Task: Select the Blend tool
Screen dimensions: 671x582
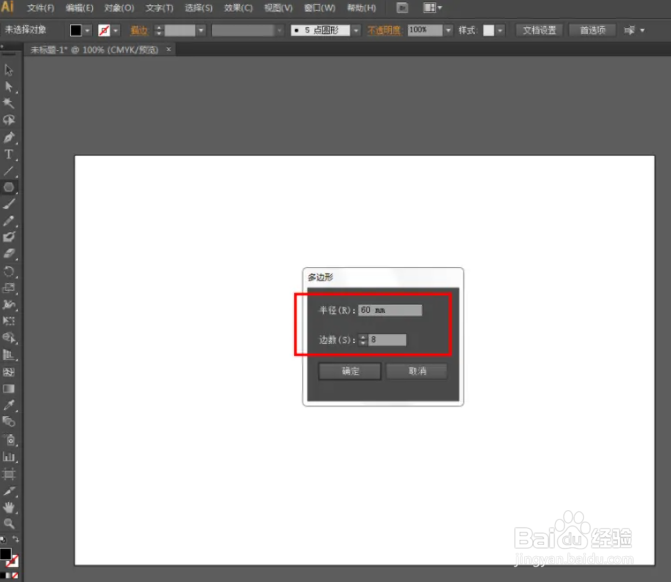Action: click(x=9, y=422)
